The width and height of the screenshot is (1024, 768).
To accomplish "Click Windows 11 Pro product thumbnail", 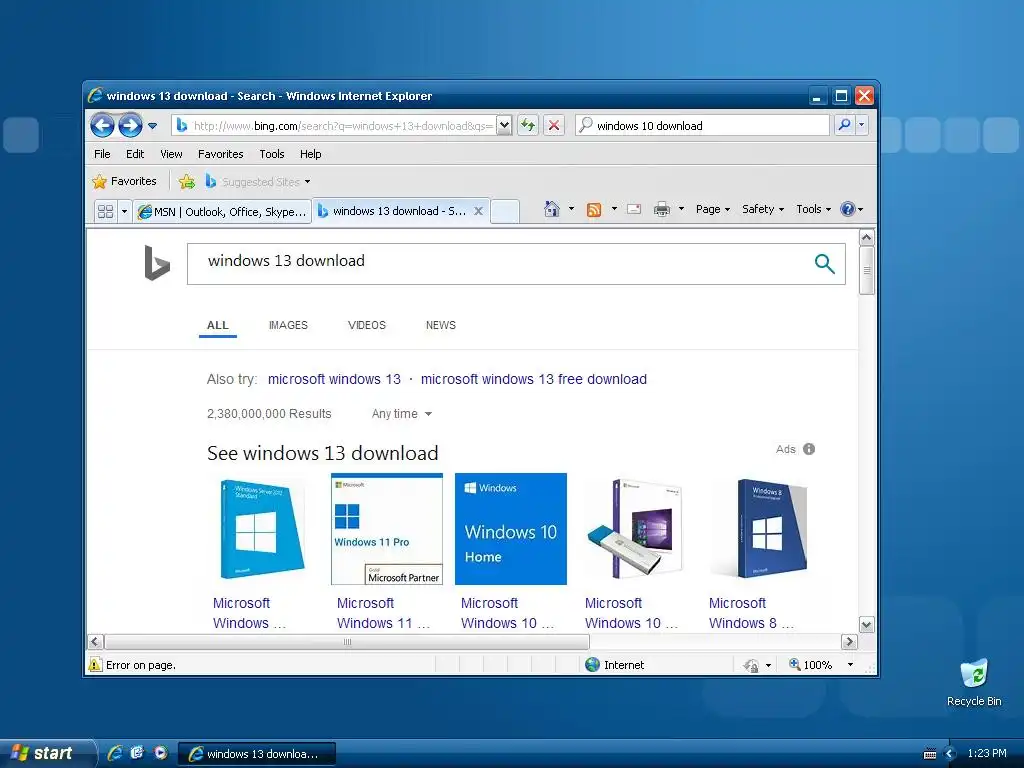I will tap(387, 529).
